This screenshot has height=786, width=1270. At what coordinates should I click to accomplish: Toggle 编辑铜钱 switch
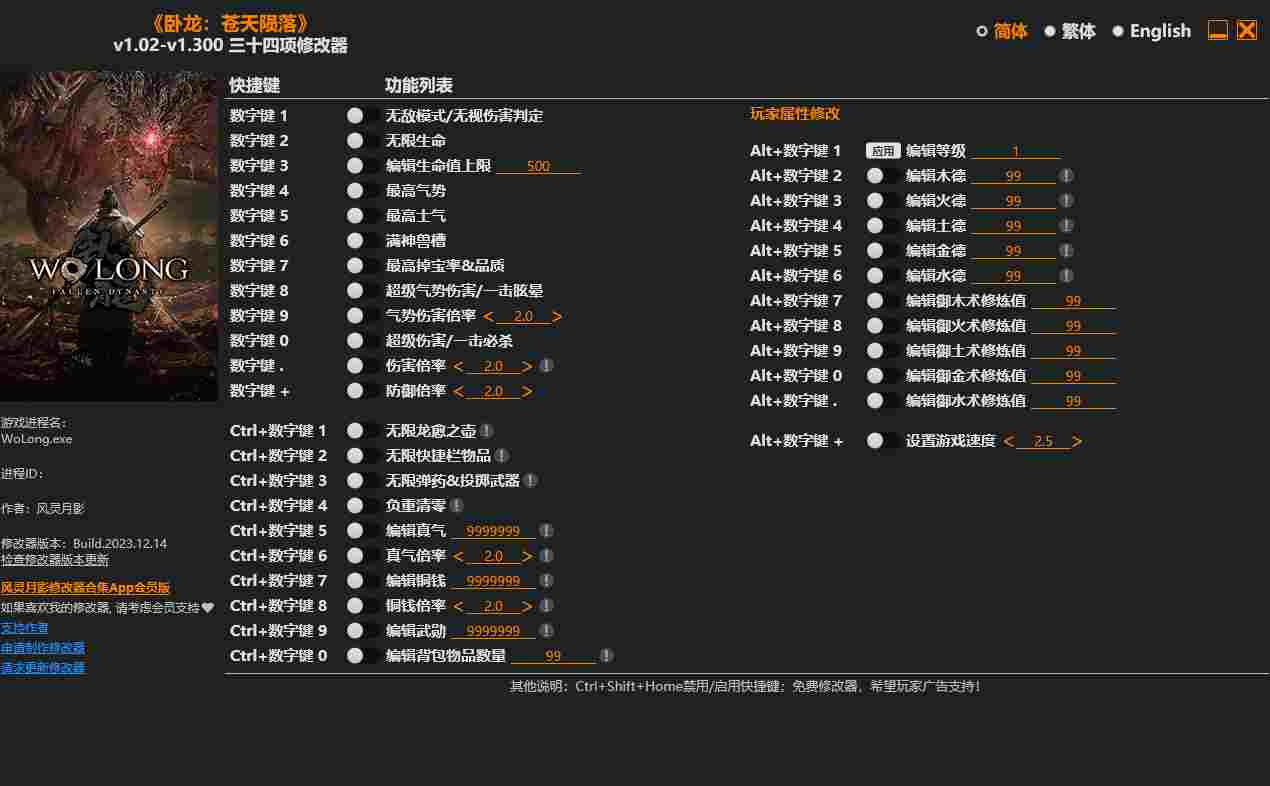(362, 581)
